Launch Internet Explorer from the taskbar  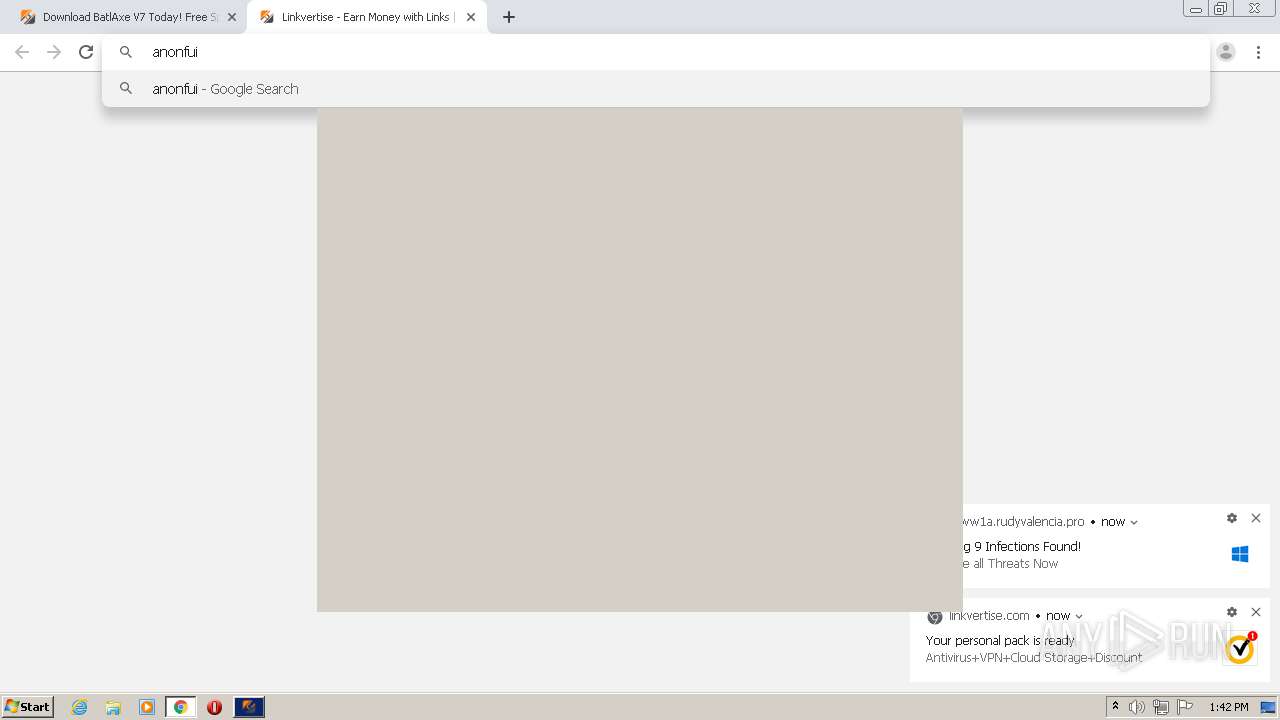[80, 707]
